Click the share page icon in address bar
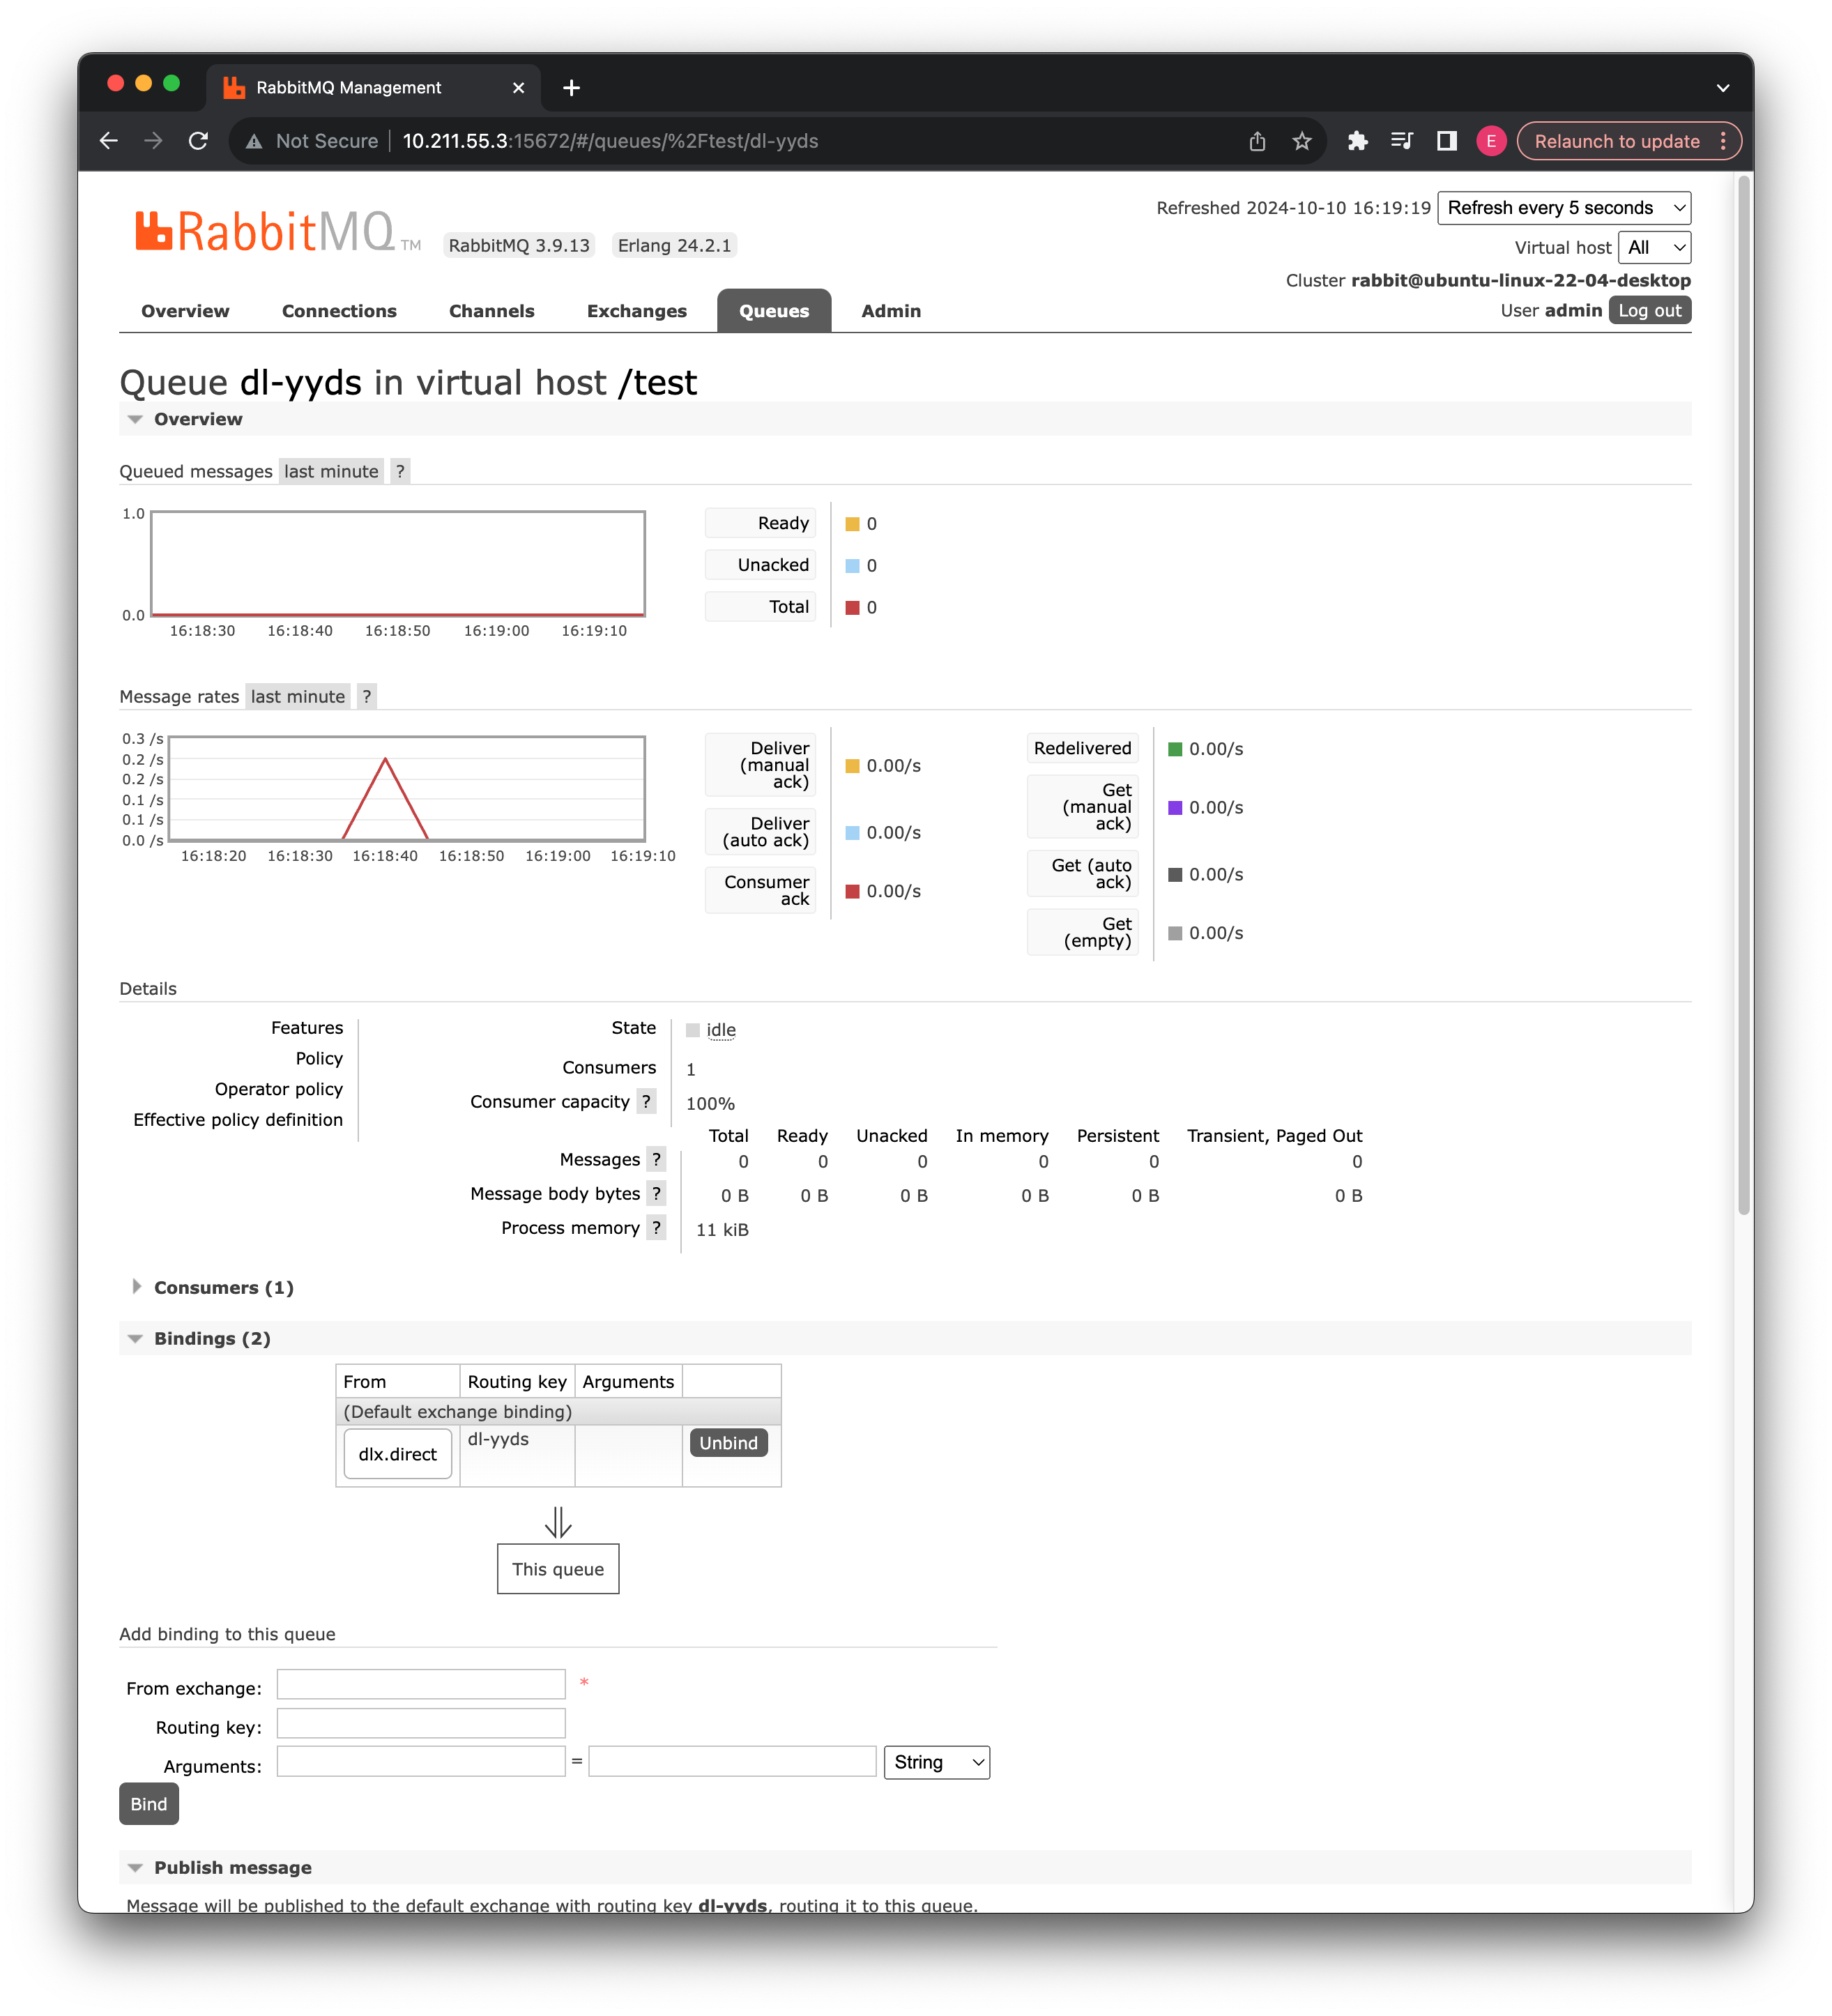Screen dimensions: 1832x2016 tap(1257, 141)
